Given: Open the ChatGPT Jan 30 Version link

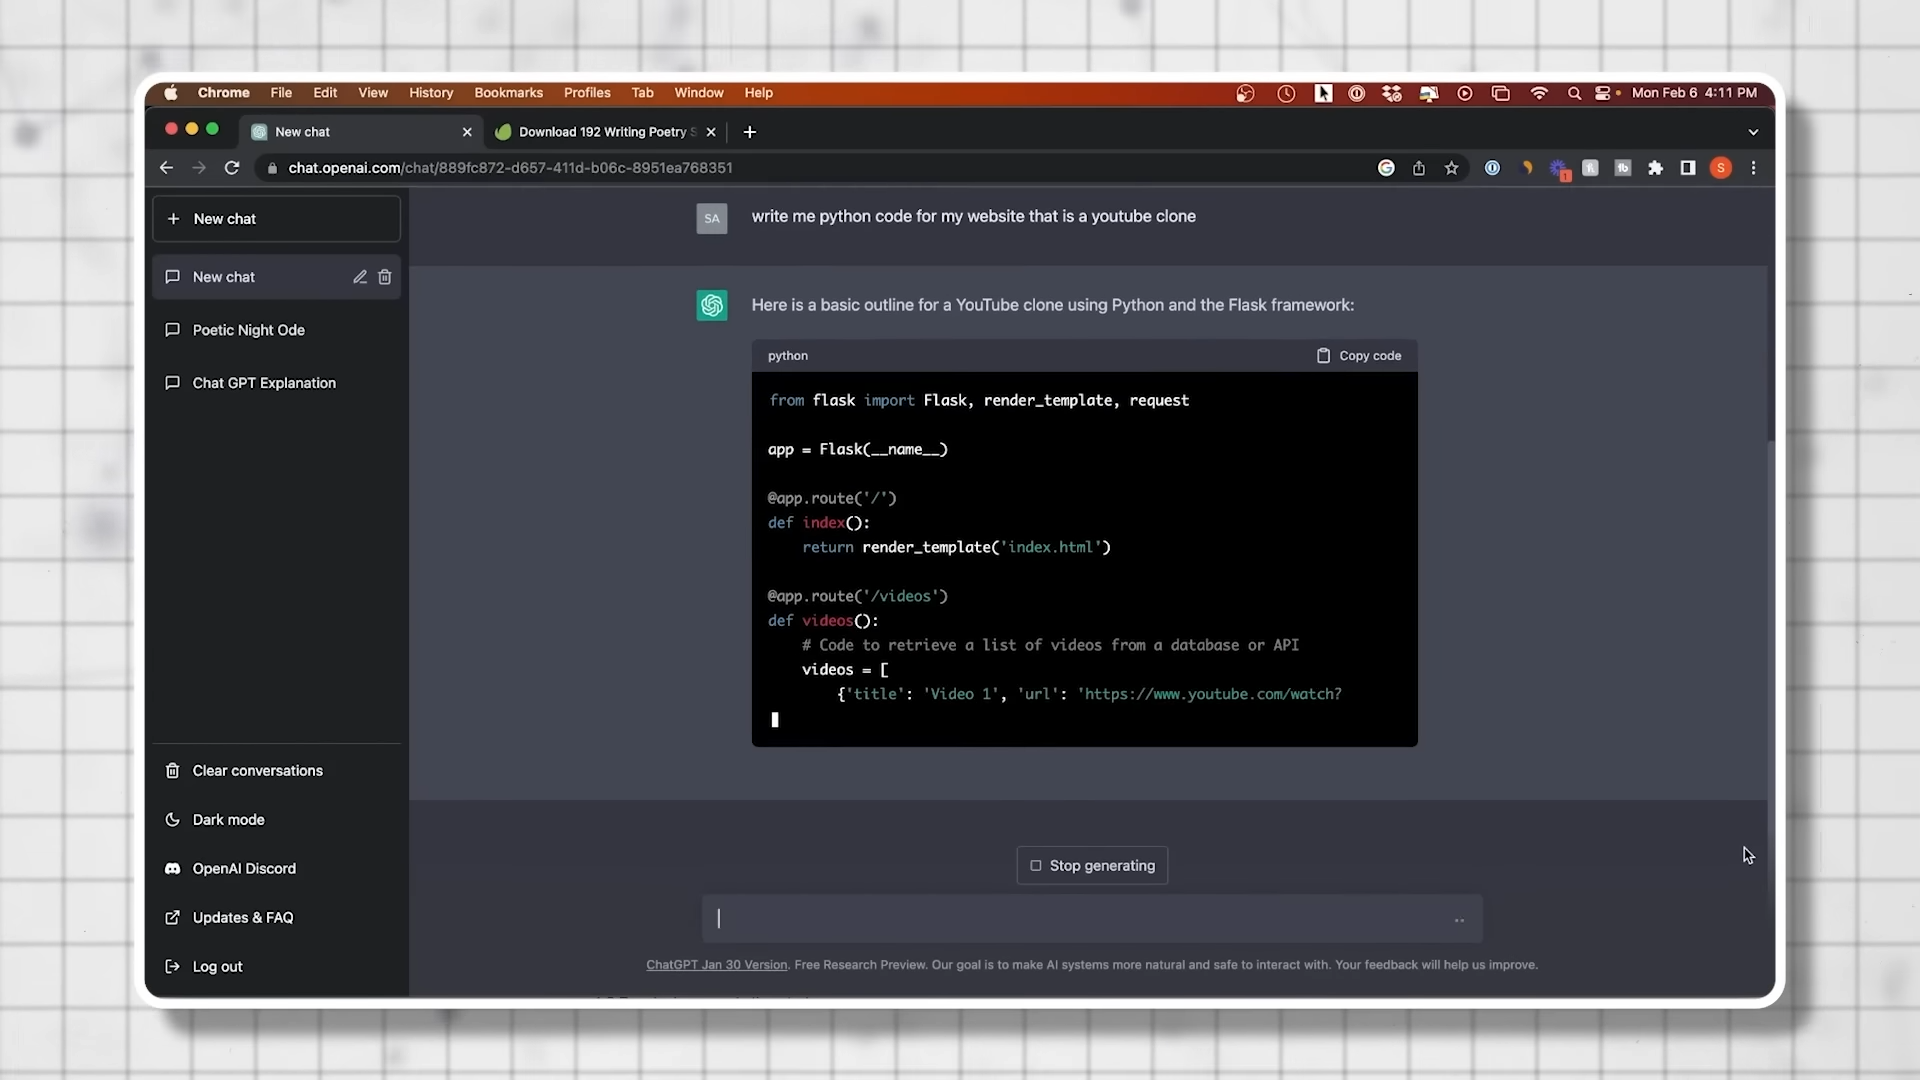Looking at the screenshot, I should point(716,965).
